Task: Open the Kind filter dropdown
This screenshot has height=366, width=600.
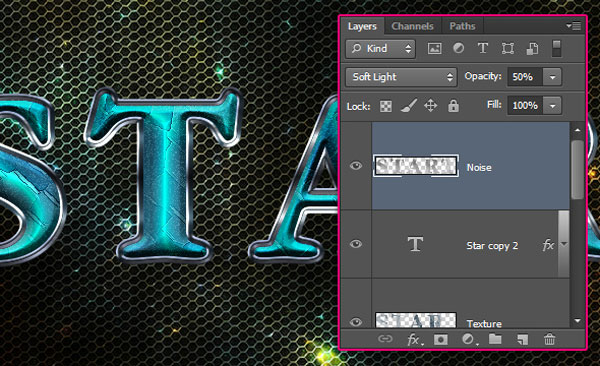Action: tap(380, 49)
